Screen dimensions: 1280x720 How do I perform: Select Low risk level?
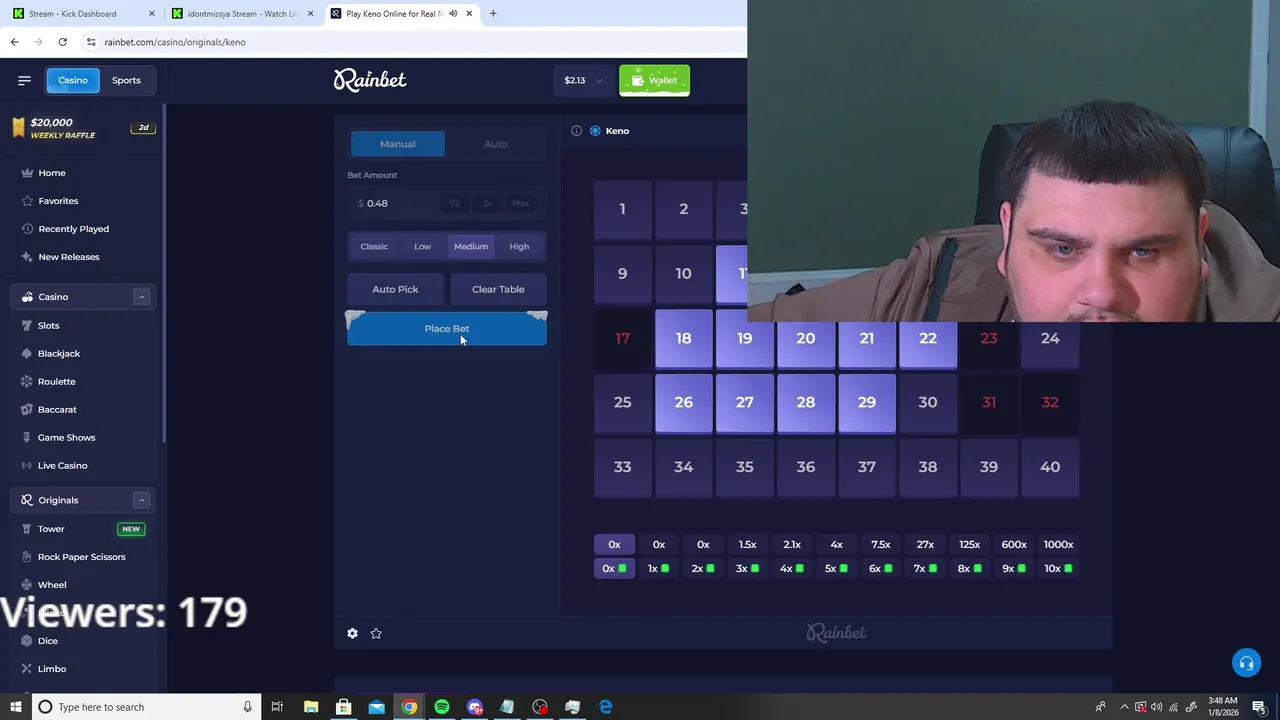point(423,246)
